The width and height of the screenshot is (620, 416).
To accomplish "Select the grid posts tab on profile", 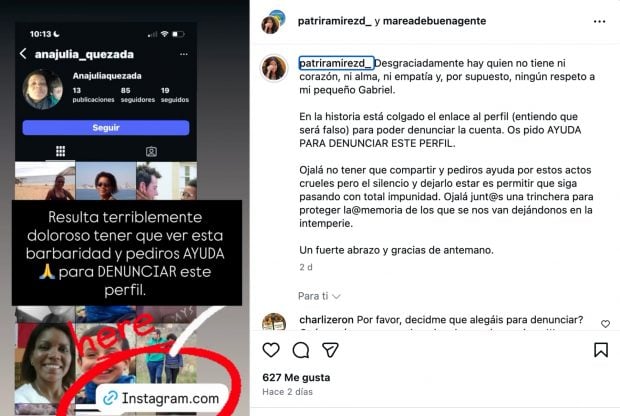I will click(x=60, y=151).
